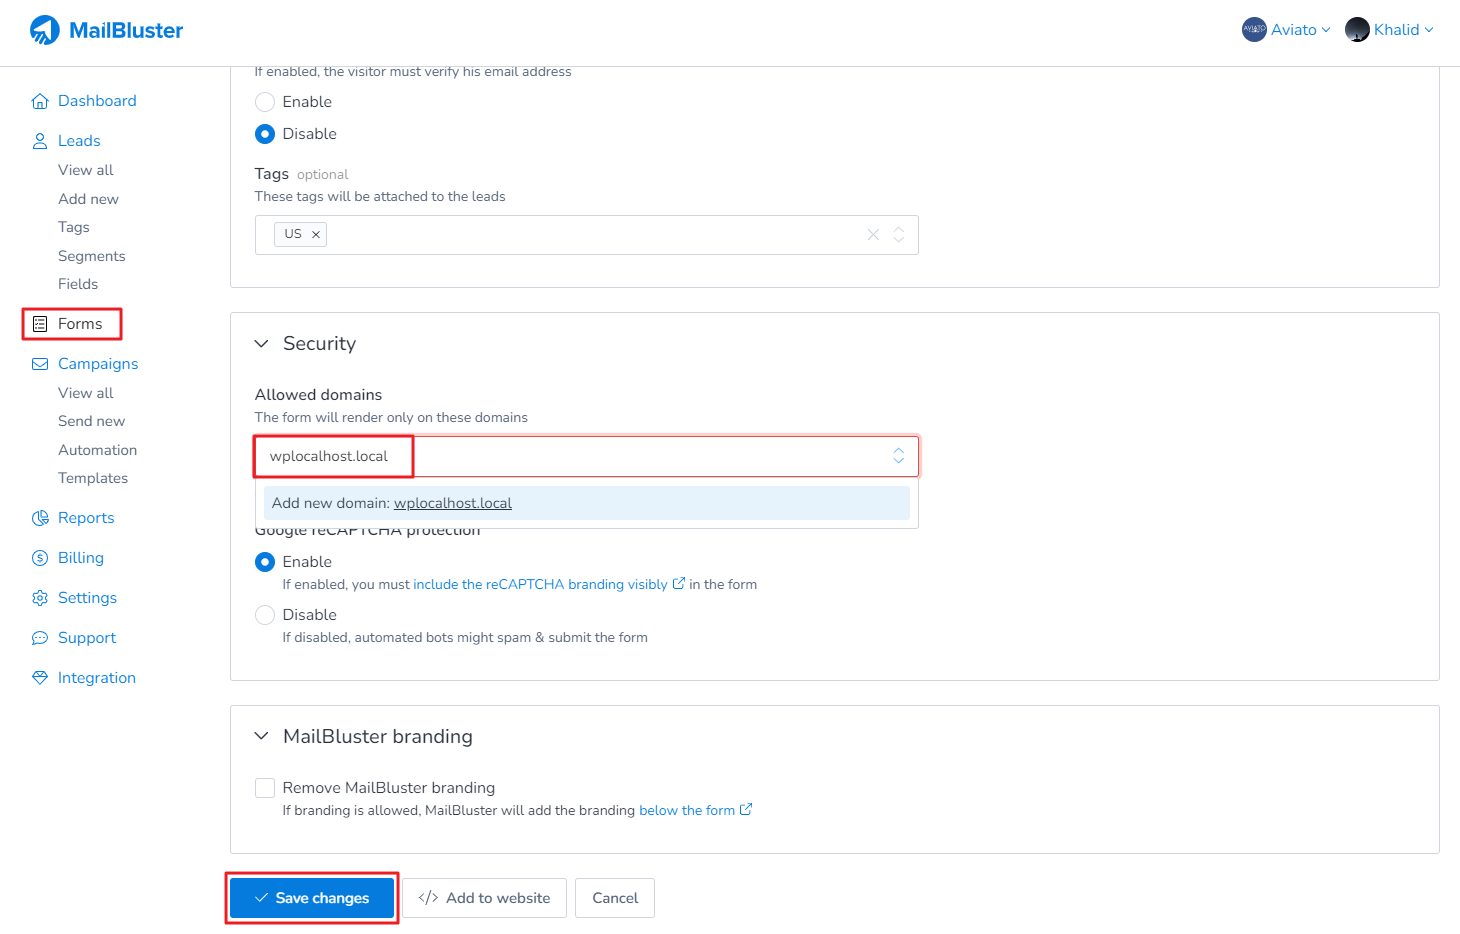Remove the US tag with its x

point(316,235)
